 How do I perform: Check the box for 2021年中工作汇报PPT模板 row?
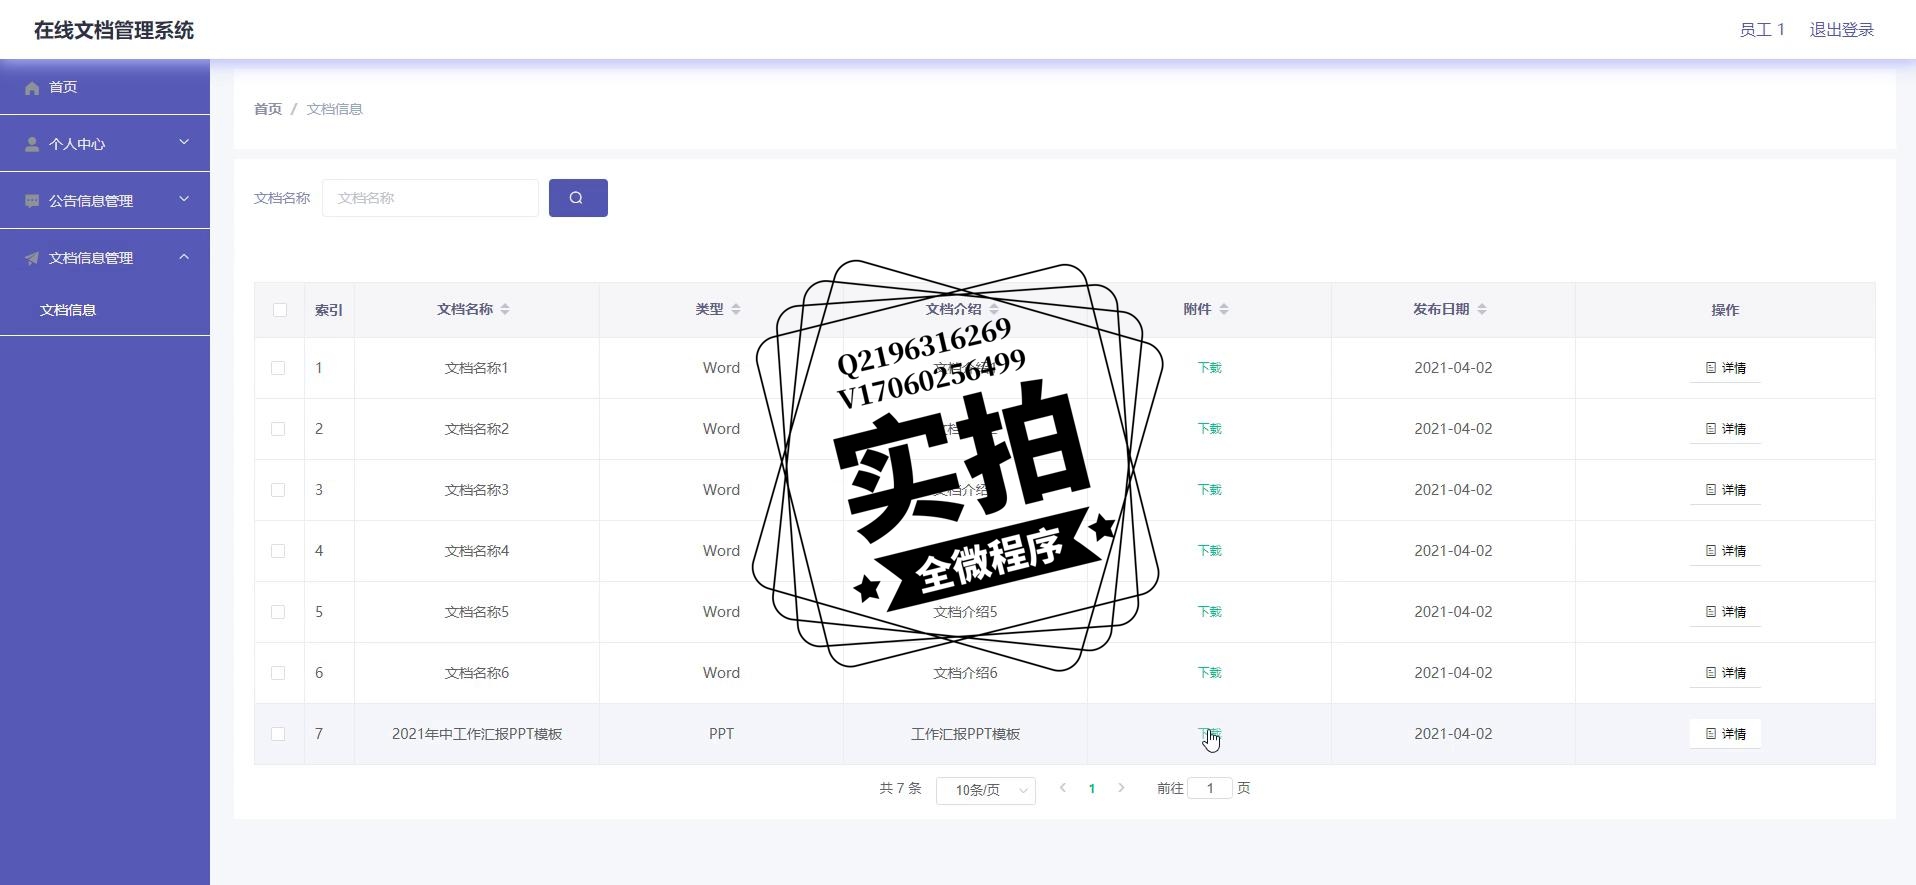pos(278,734)
